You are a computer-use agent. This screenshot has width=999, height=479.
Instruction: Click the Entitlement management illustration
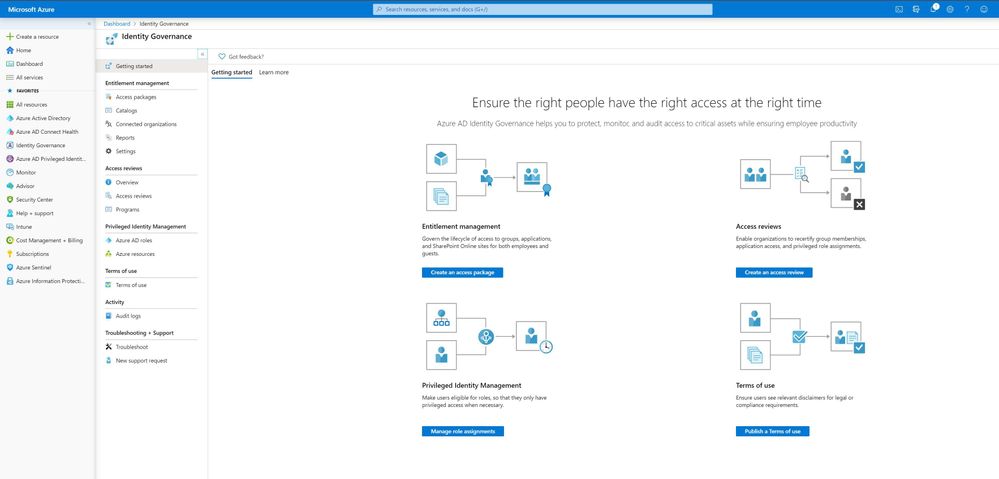pos(489,177)
